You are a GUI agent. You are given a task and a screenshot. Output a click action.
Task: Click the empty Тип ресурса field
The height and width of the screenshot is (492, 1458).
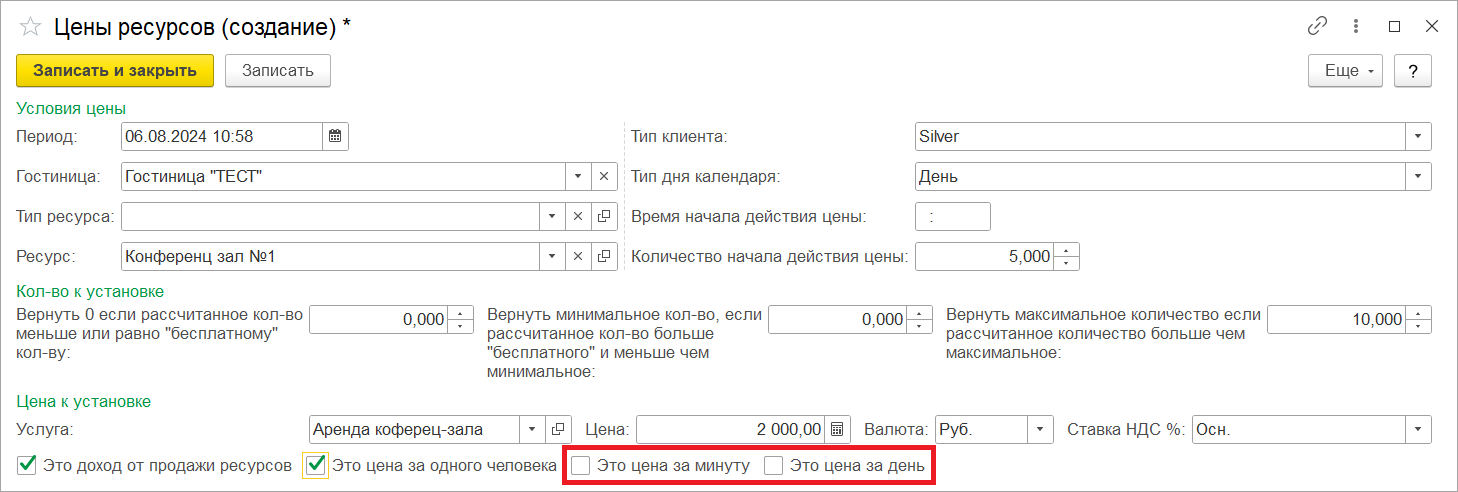click(x=331, y=216)
